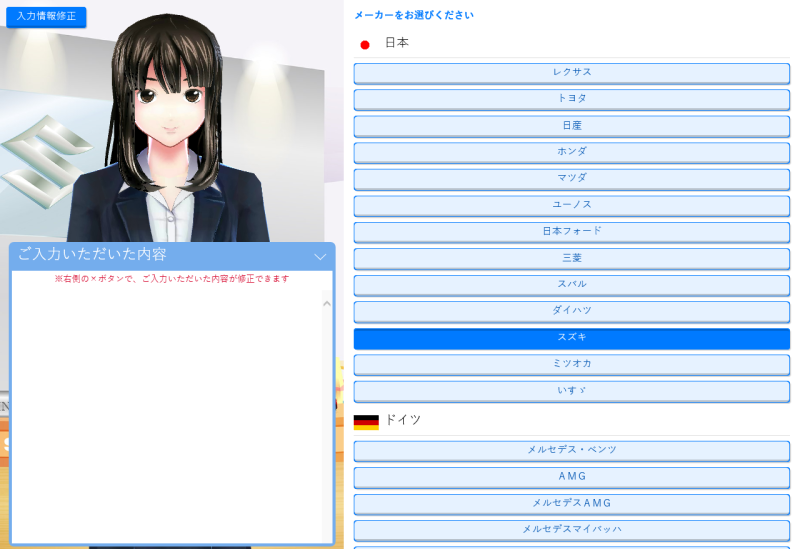This screenshot has height=549, width=800.
Task: Click the red Japan flag icon
Action: 365,45
